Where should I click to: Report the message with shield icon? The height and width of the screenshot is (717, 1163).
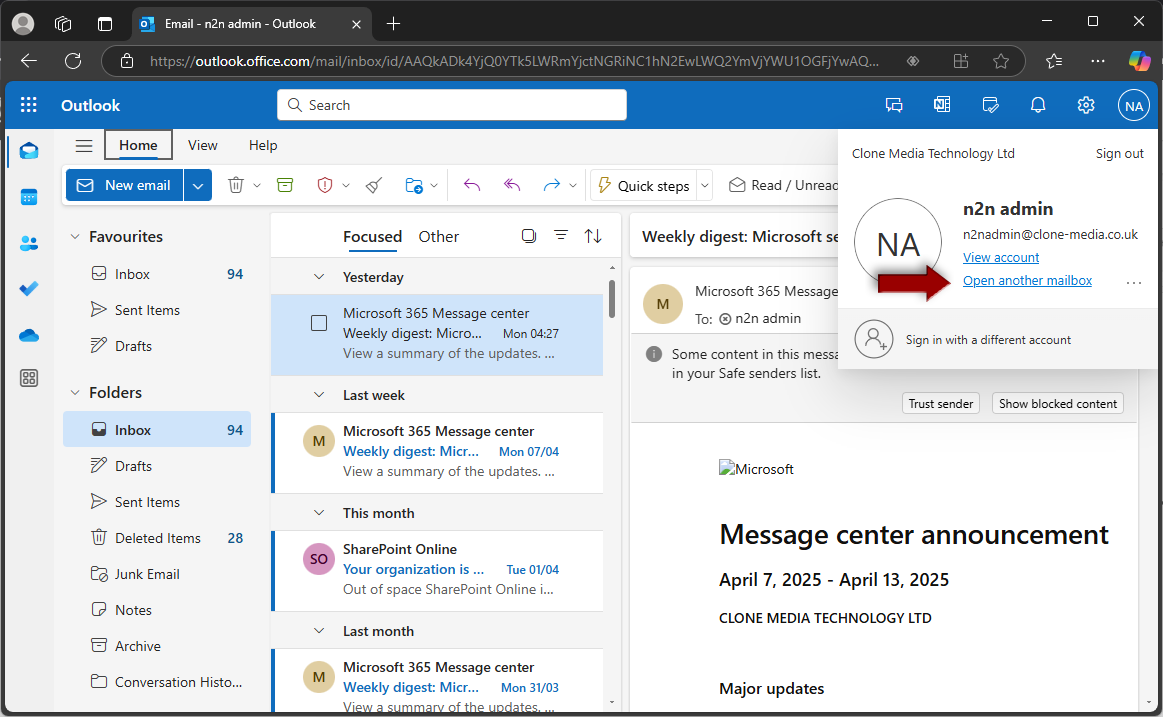pyautogui.click(x=325, y=185)
